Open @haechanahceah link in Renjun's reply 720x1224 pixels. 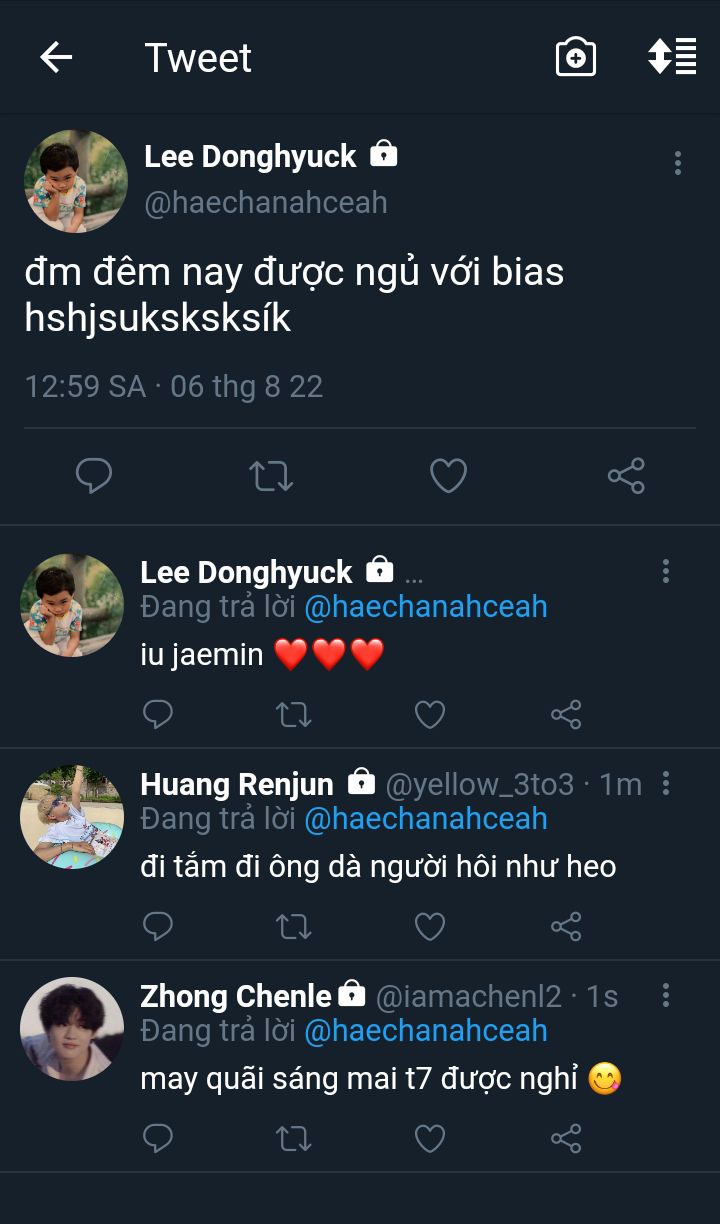(x=425, y=819)
